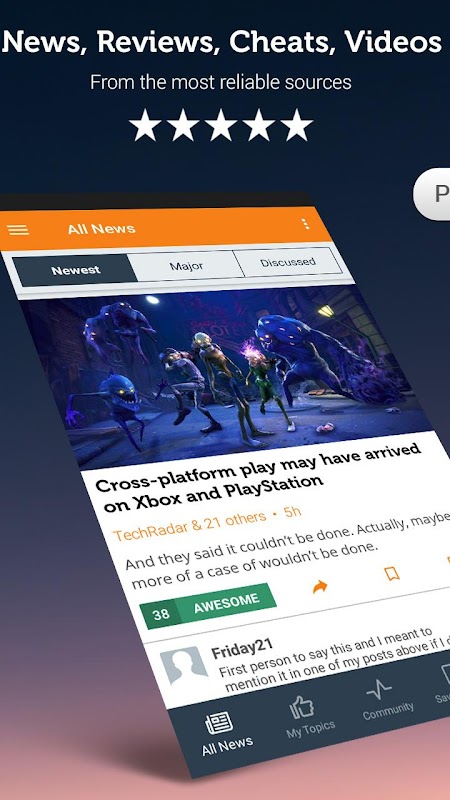Tap the orange share arrow icon
This screenshot has height=800, width=450.
[x=320, y=587]
